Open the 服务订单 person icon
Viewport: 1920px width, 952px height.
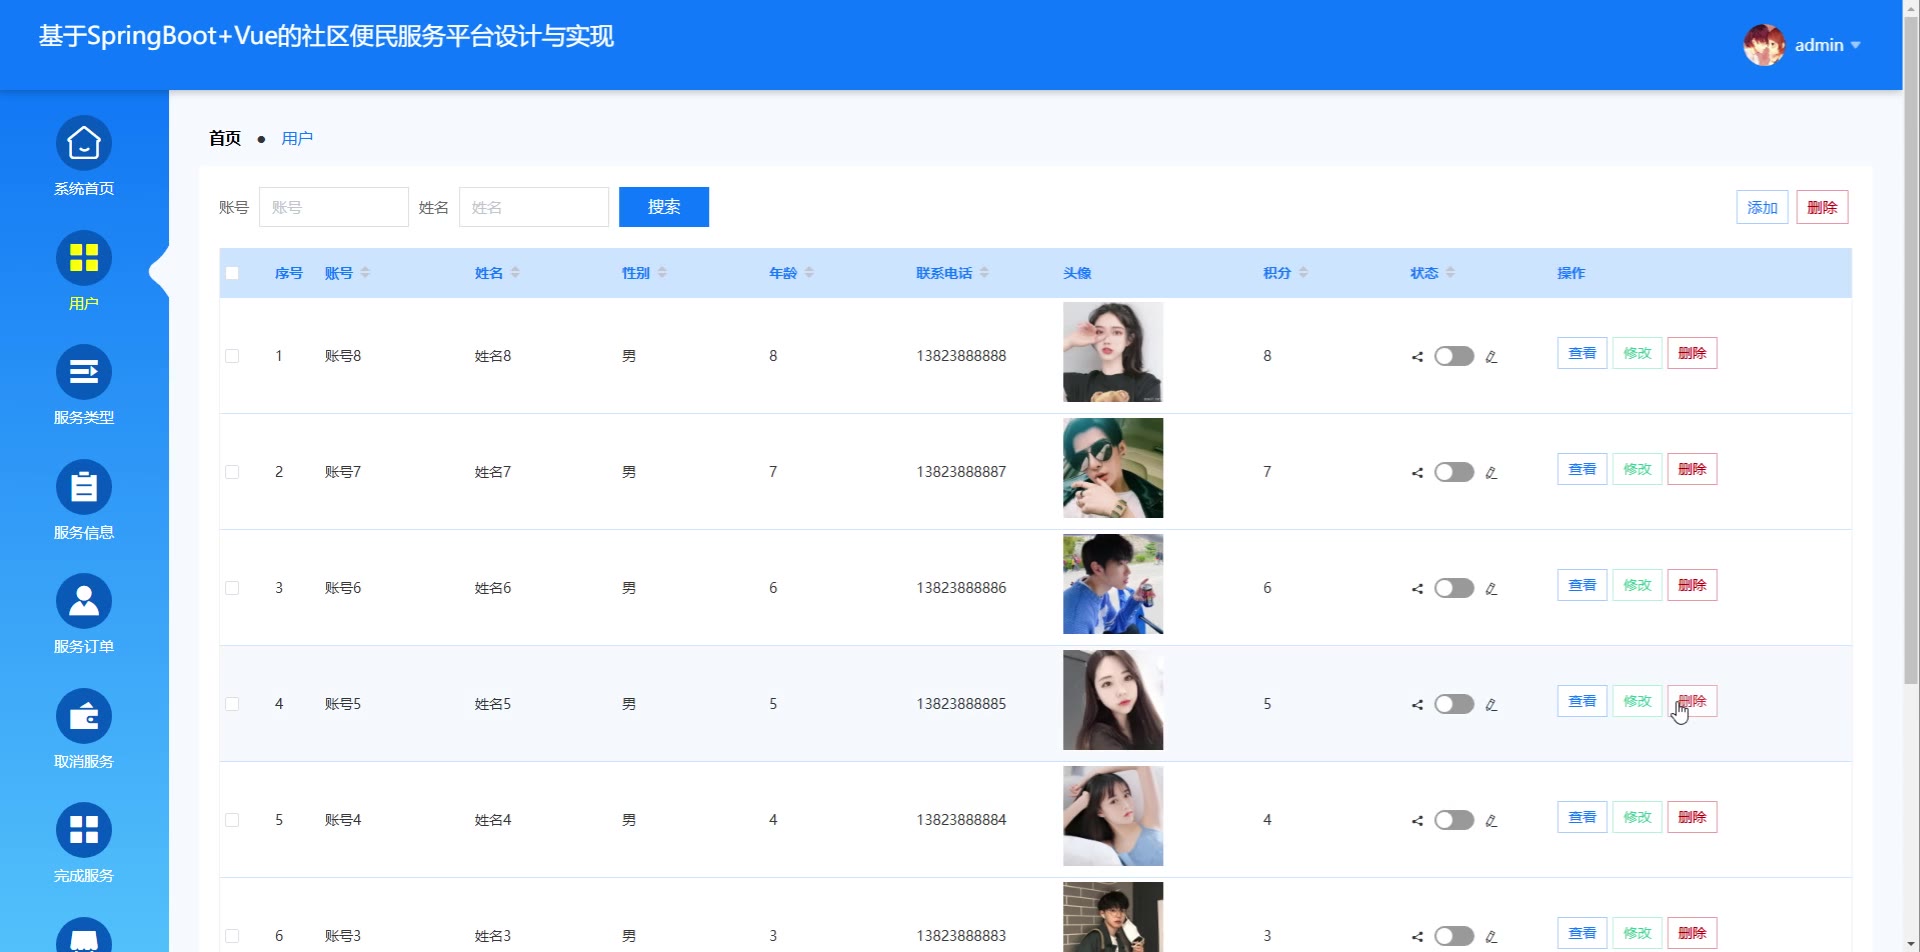click(x=84, y=602)
